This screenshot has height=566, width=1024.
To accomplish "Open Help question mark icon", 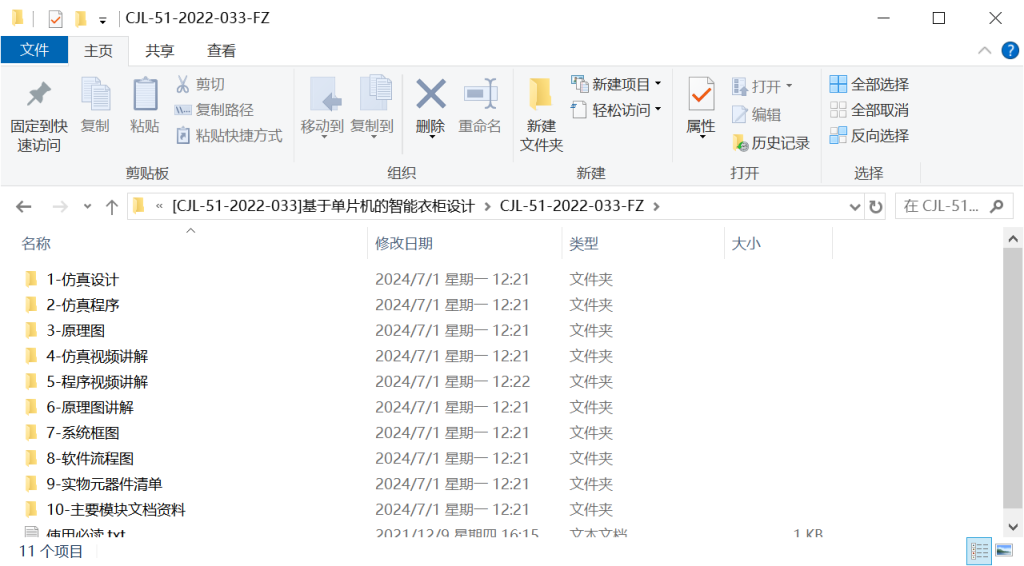I will (x=1010, y=50).
